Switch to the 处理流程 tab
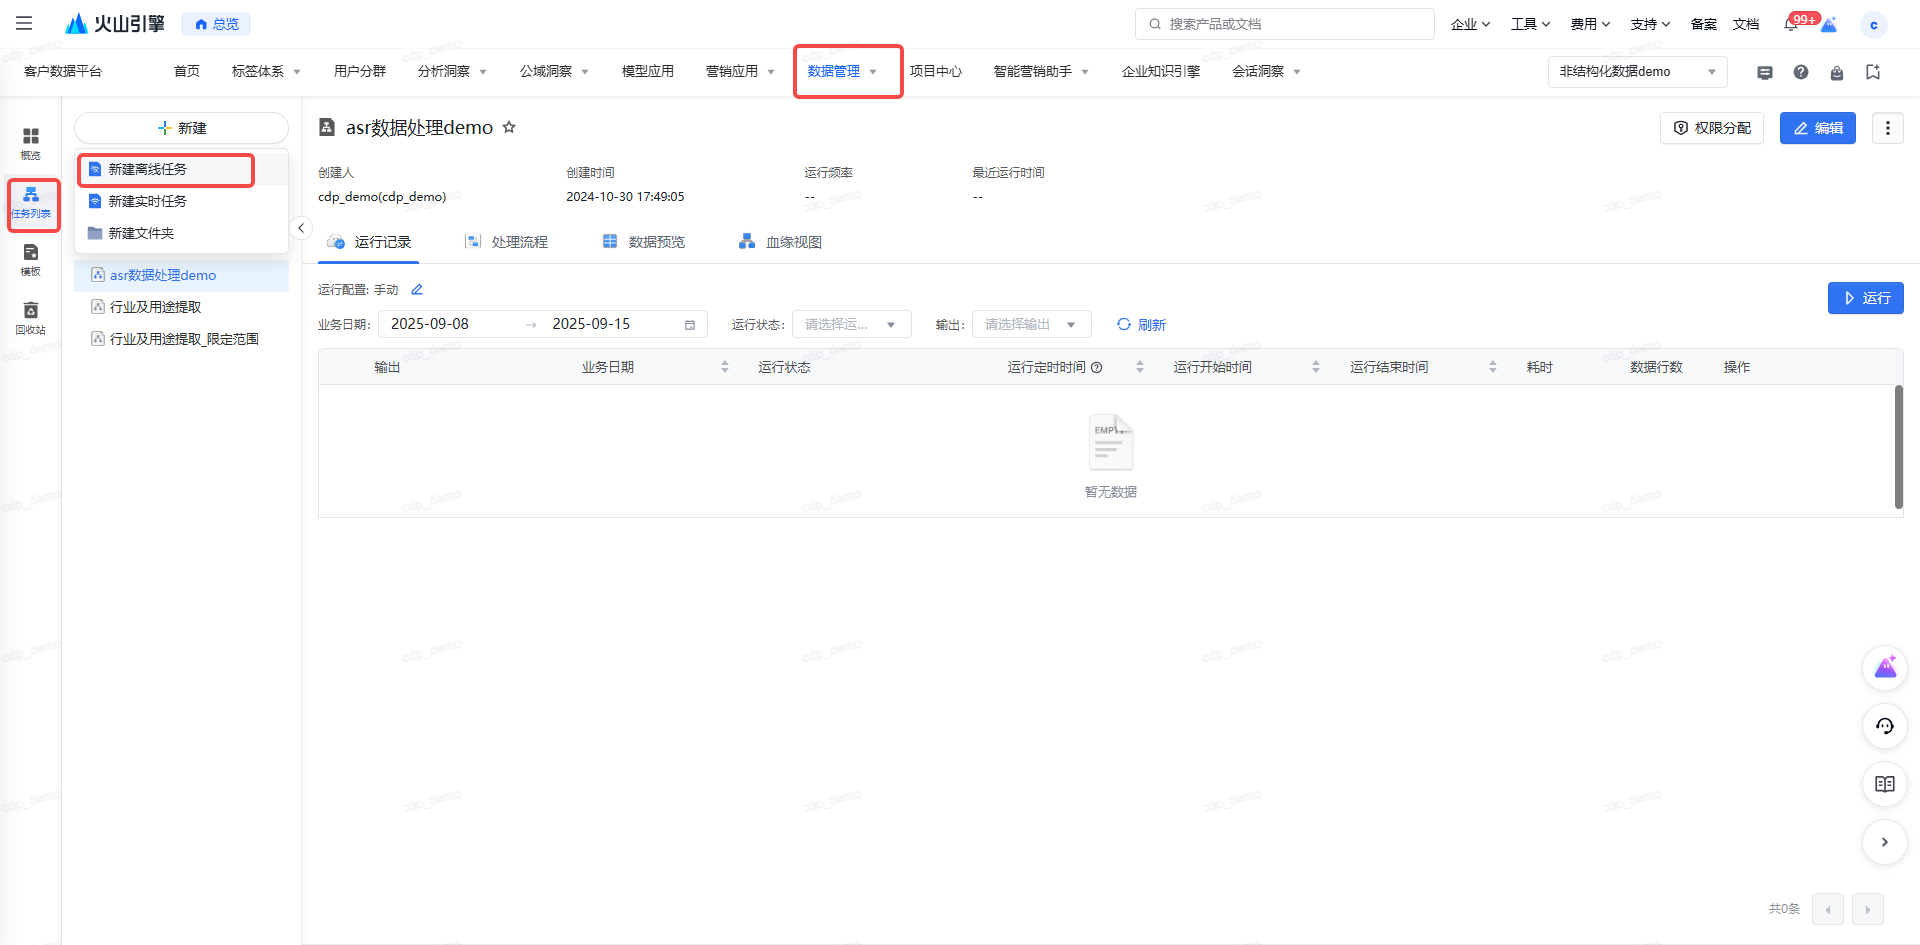The image size is (1920, 945). tap(507, 242)
